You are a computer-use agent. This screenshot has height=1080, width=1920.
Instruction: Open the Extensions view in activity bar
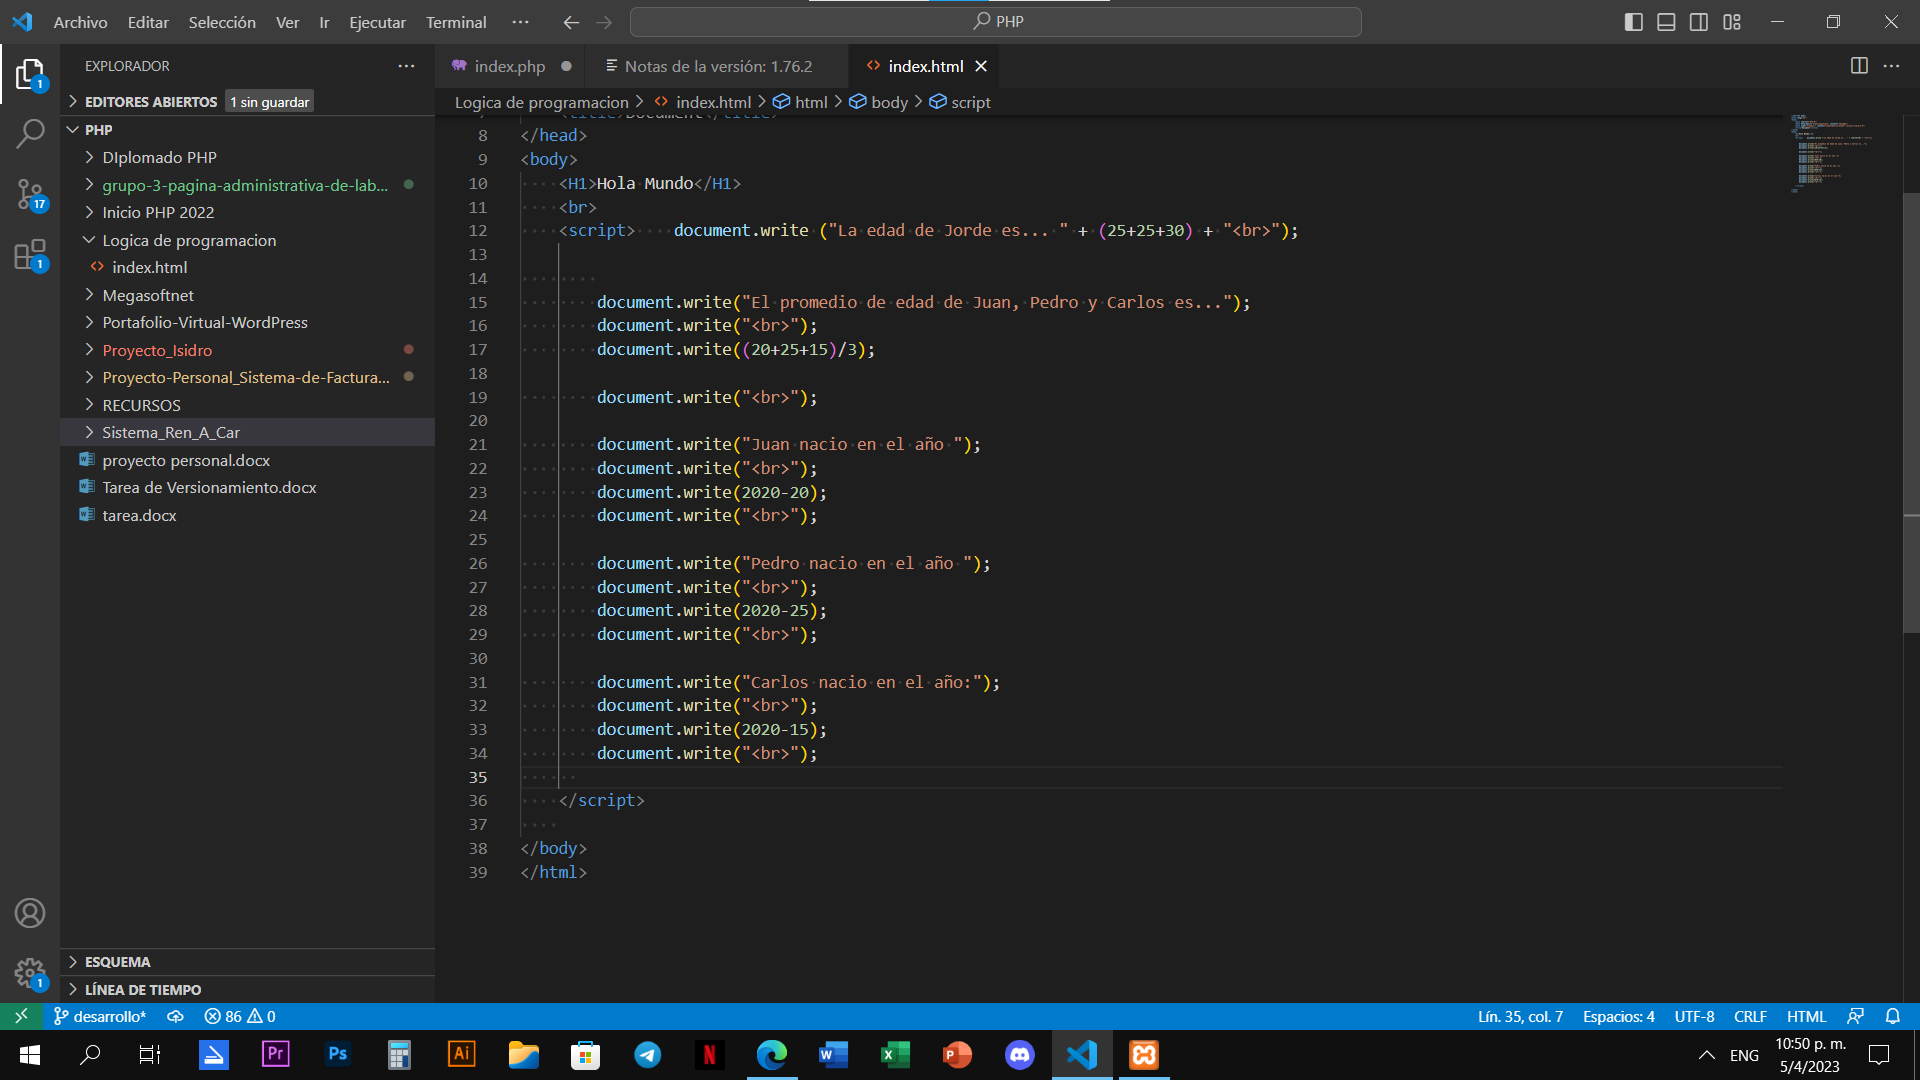(x=30, y=255)
